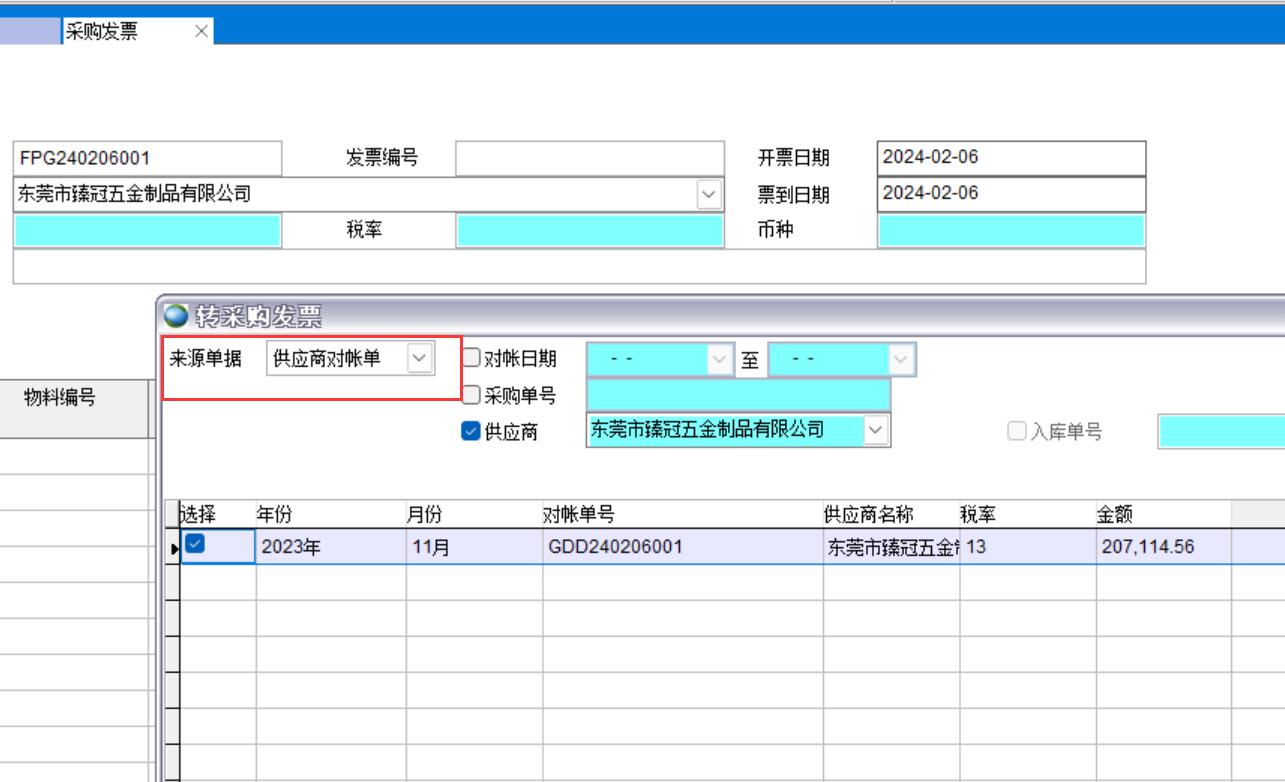
Task: Click the 开票日期 date field
Action: coord(1010,158)
